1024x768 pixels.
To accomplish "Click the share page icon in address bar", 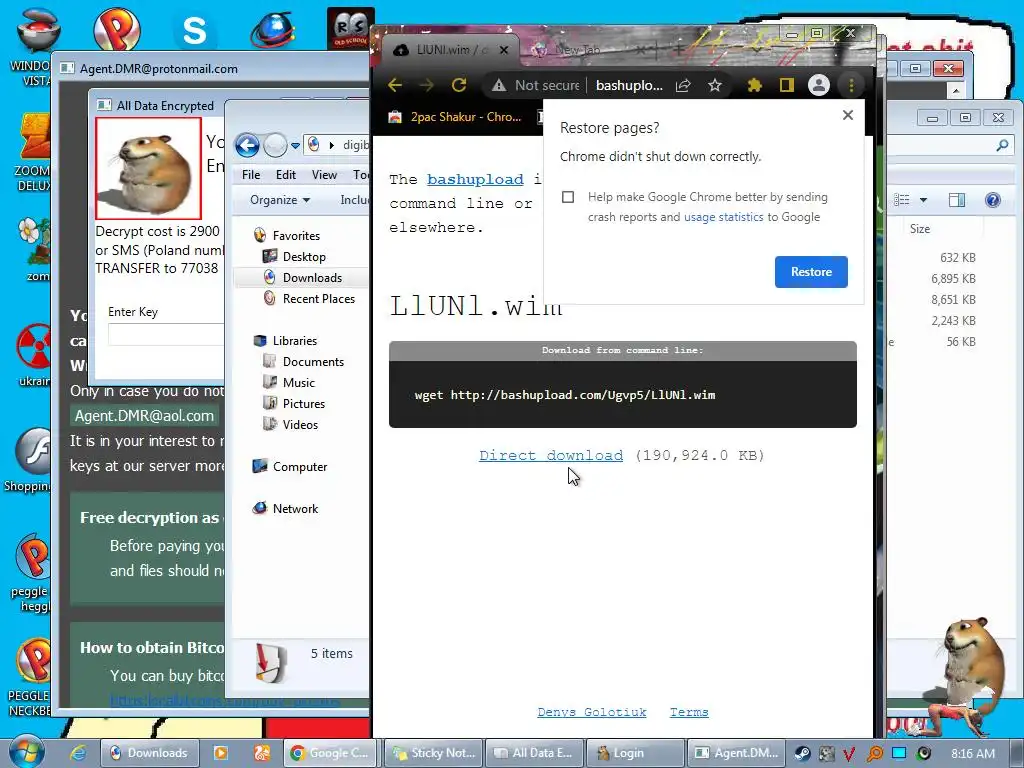I will coord(683,85).
